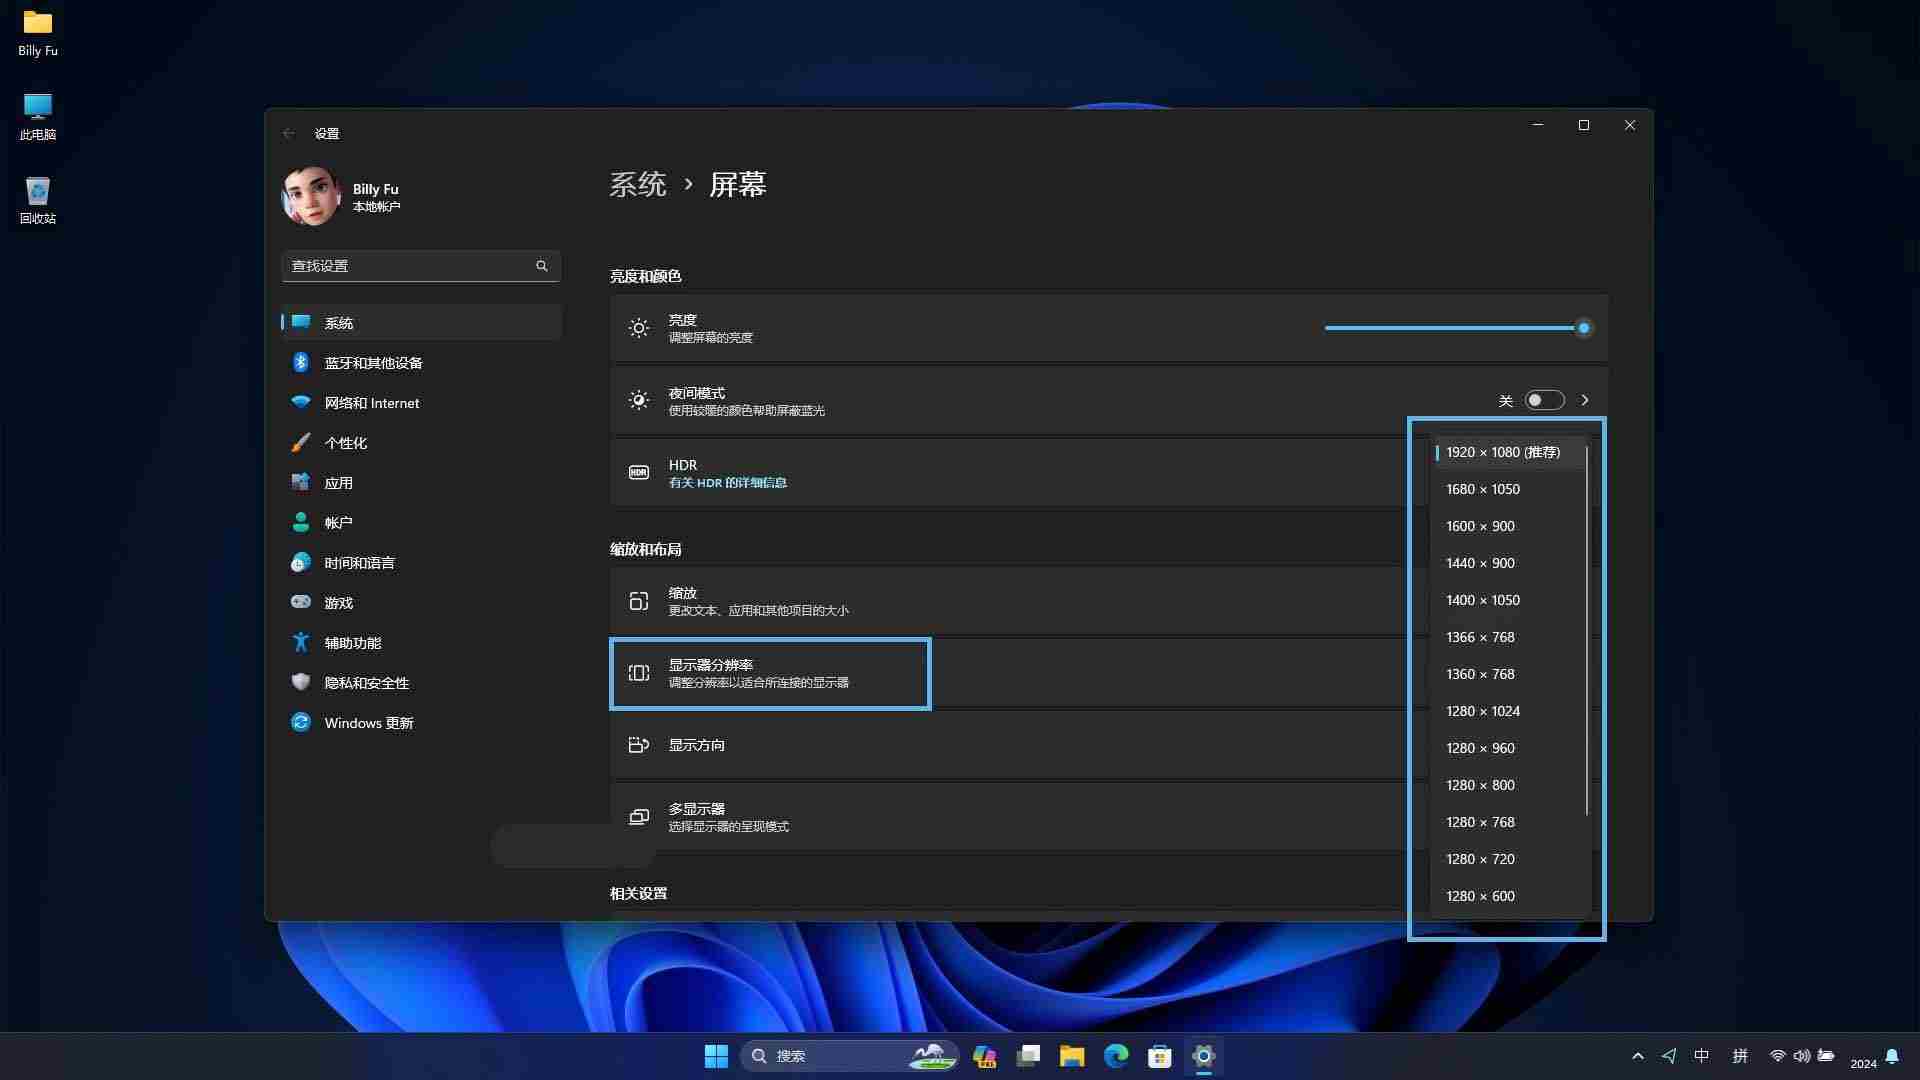Open File Explorer from the taskbar

point(1072,1056)
